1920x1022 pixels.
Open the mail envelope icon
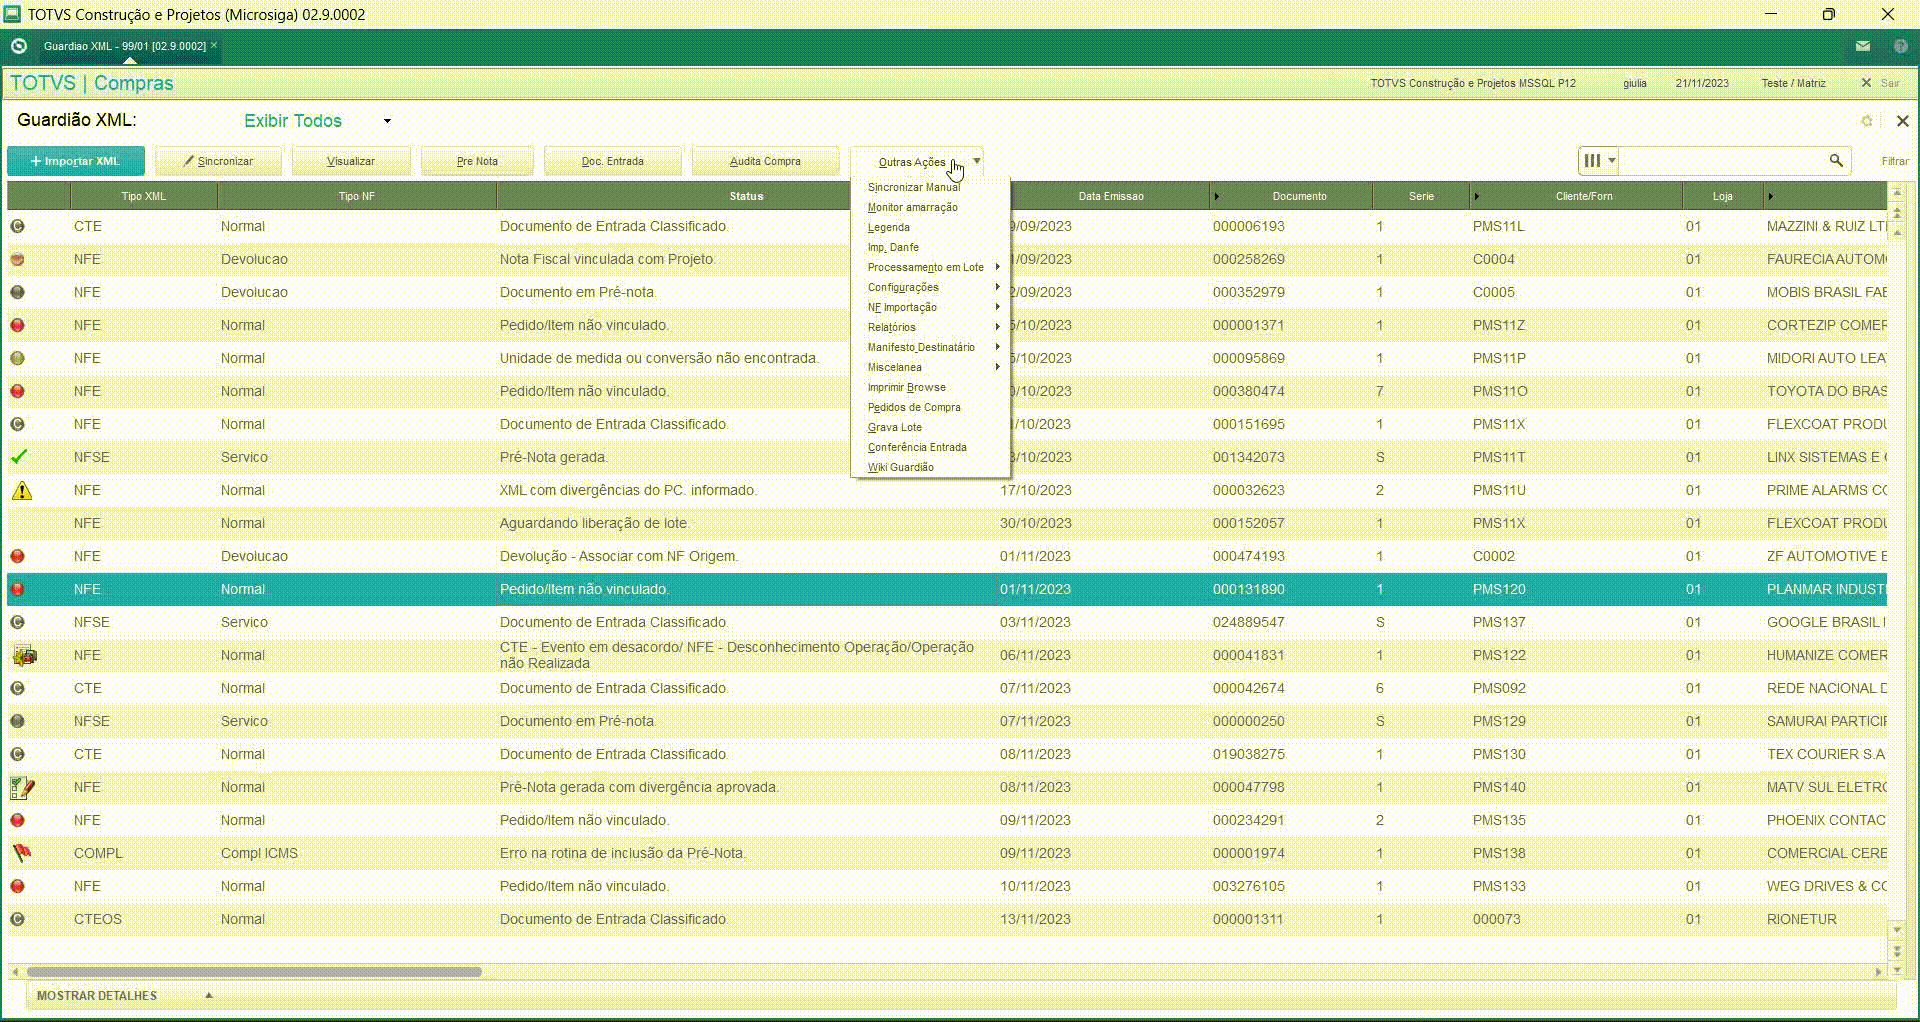click(x=1862, y=46)
